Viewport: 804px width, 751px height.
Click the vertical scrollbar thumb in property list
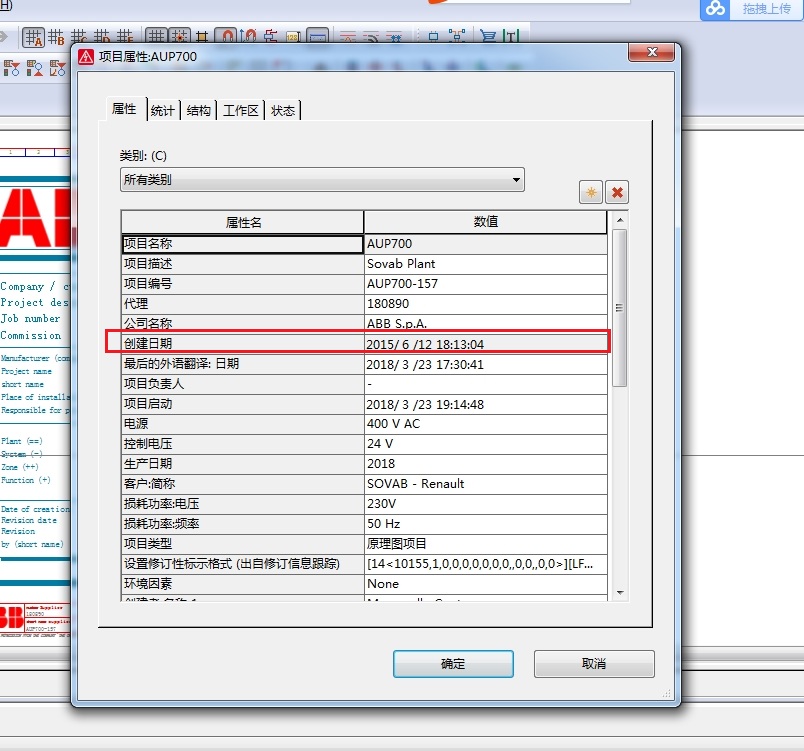coord(620,306)
